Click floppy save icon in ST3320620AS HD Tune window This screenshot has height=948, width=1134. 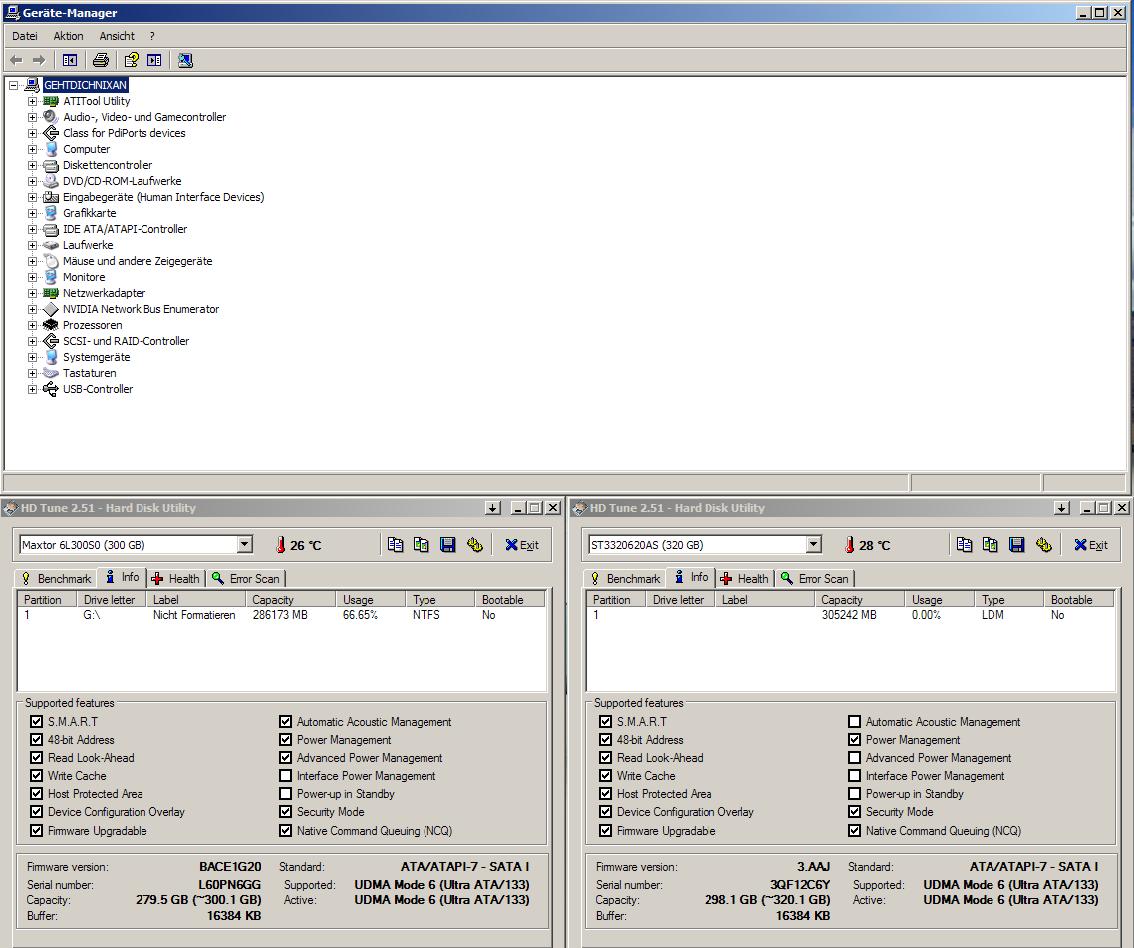click(1017, 545)
